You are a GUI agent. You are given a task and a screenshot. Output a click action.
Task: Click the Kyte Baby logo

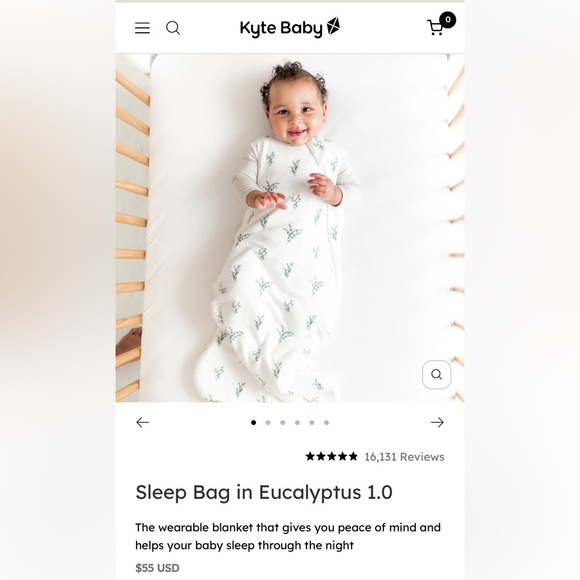coord(290,28)
